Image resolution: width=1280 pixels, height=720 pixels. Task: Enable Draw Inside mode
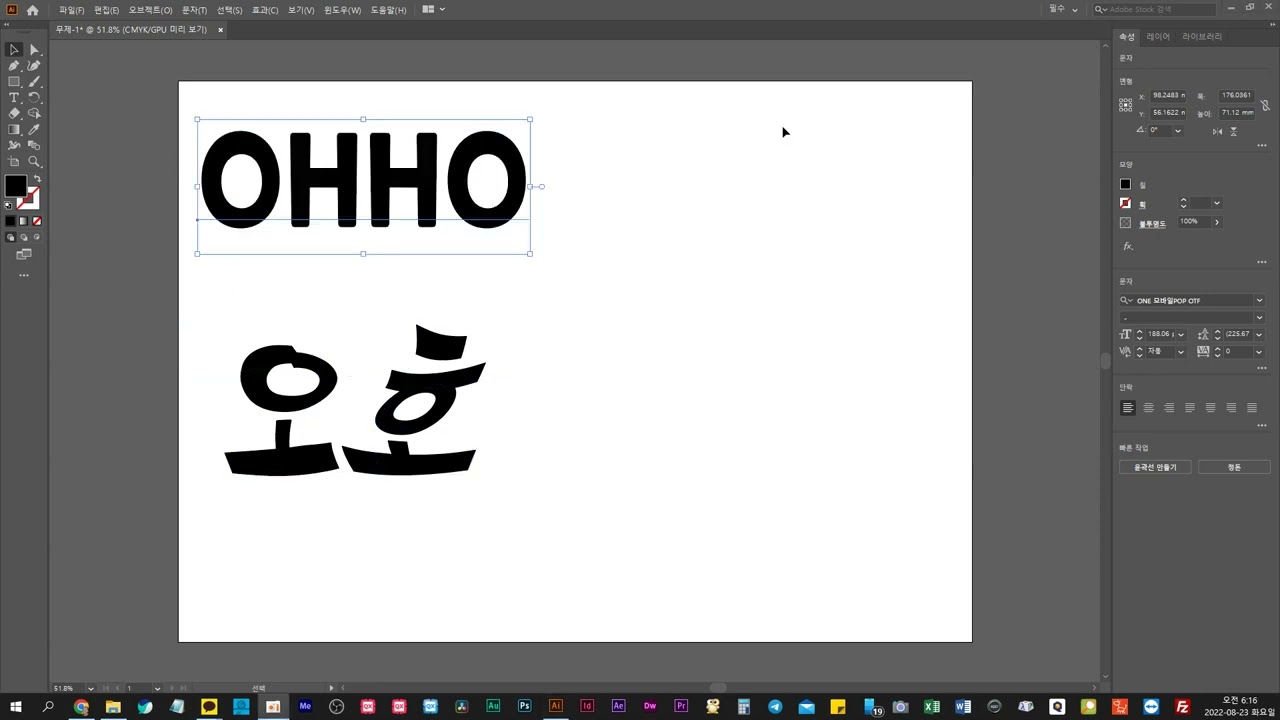click(x=36, y=237)
